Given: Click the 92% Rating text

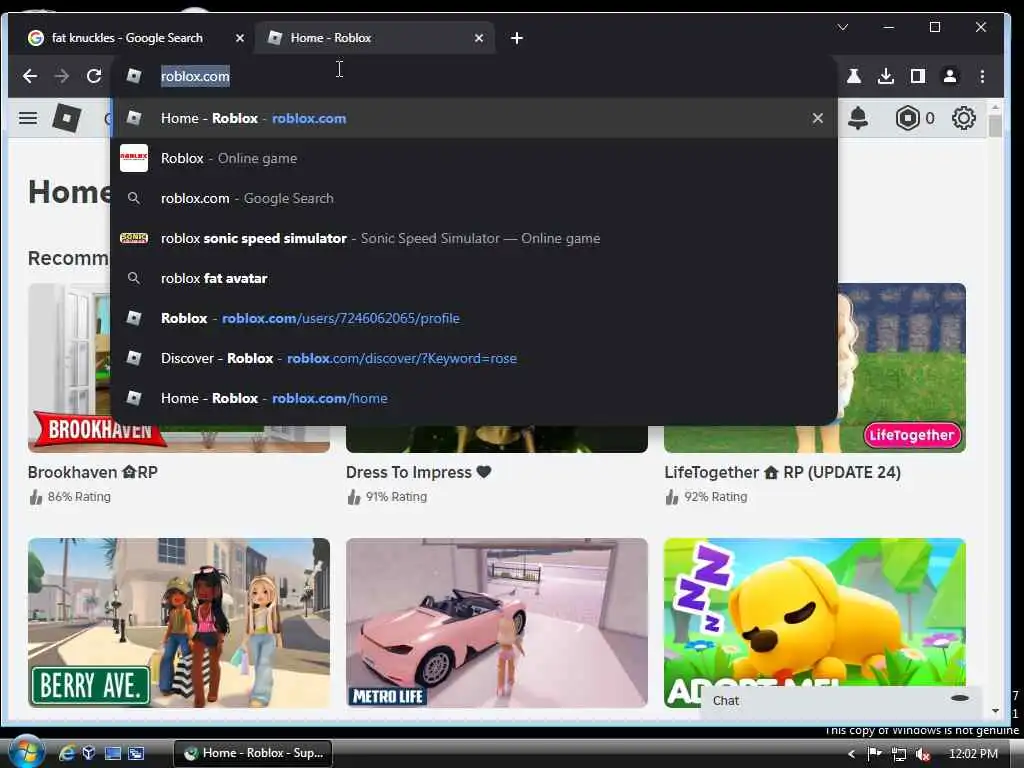Looking at the screenshot, I should coord(716,497).
